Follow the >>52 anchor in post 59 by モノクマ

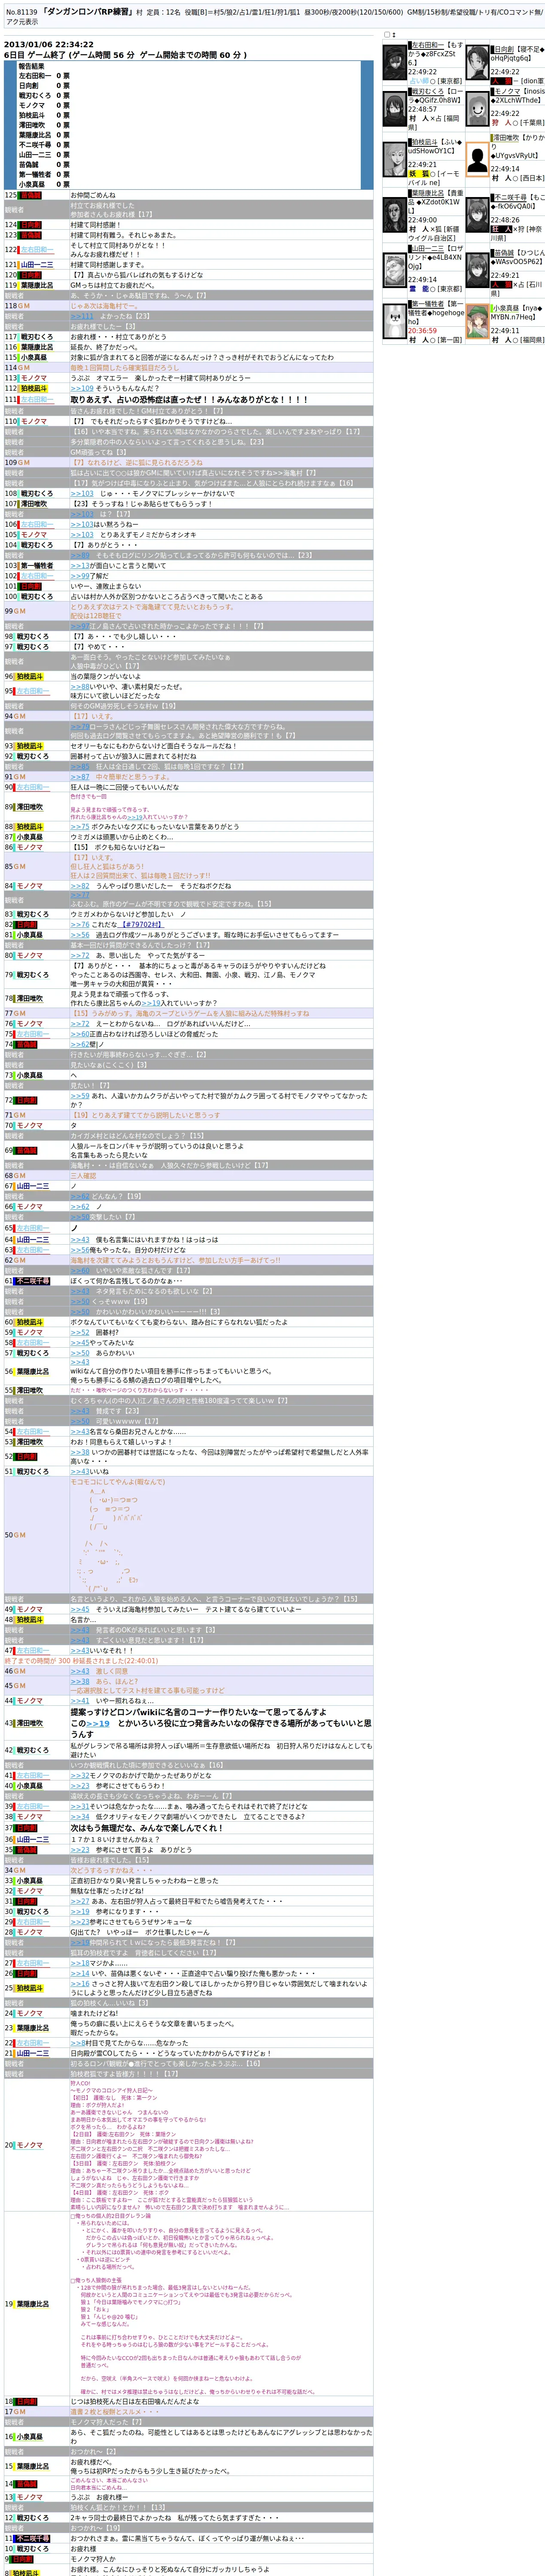point(79,1333)
